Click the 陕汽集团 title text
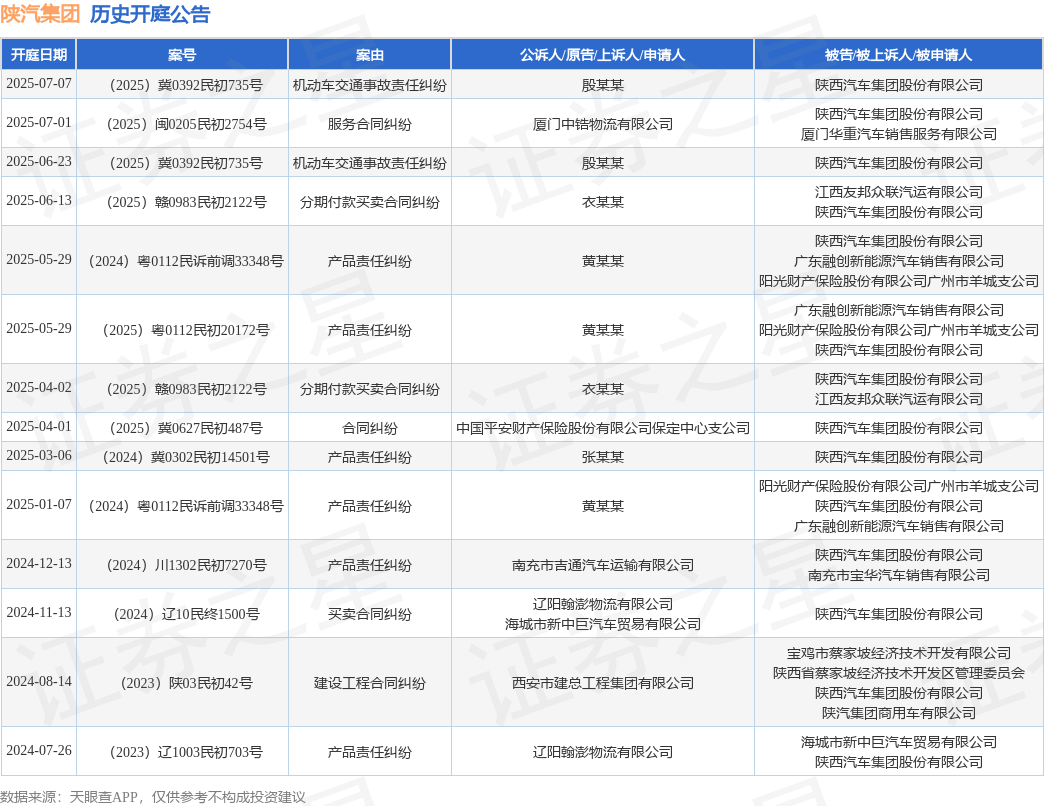Image resolution: width=1044 pixels, height=806 pixels. point(40,14)
